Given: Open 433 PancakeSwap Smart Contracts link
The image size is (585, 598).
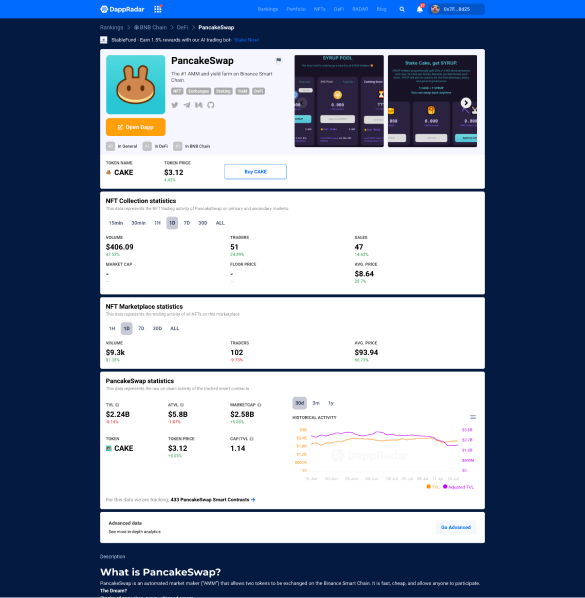Looking at the screenshot, I should click(213, 500).
